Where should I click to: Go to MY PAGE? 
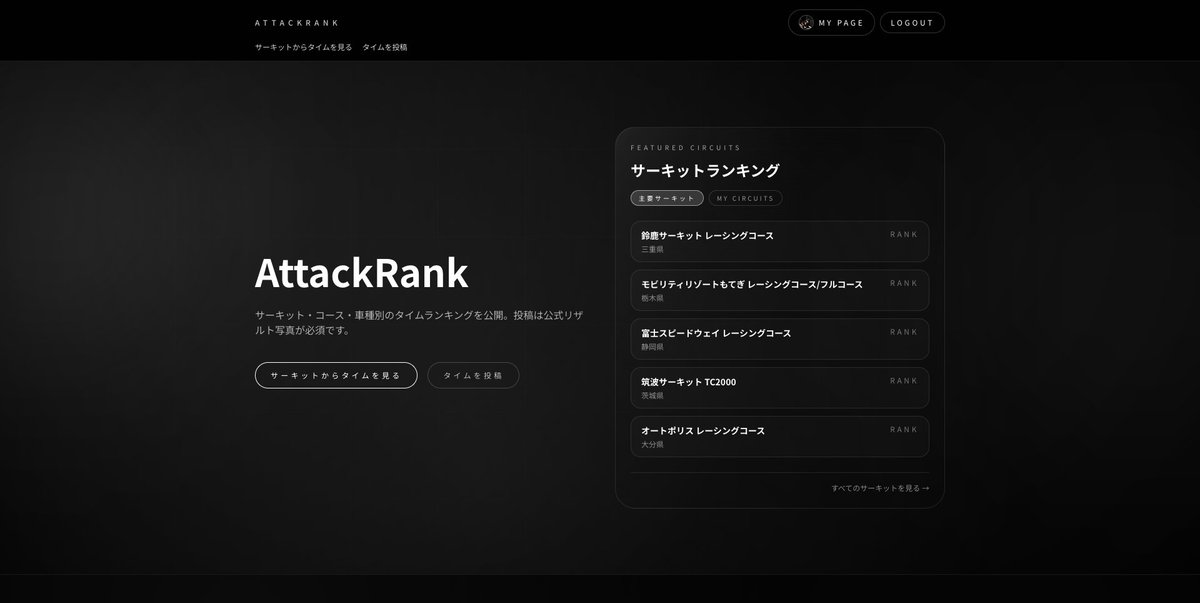(831, 23)
